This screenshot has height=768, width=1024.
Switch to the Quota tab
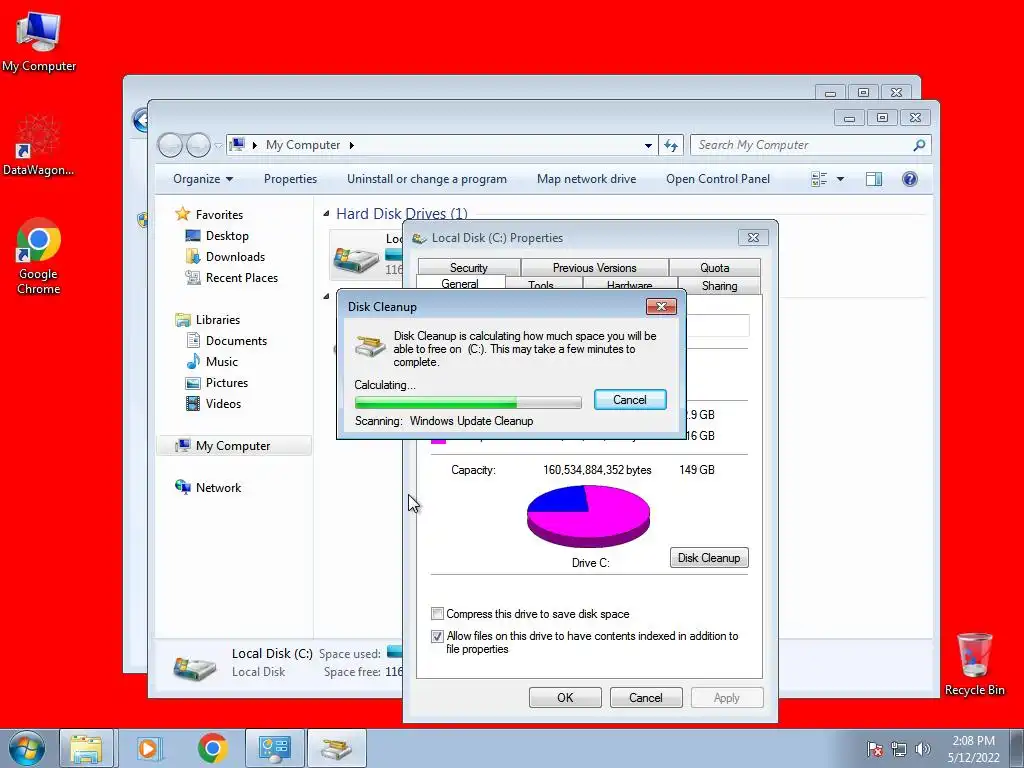(x=714, y=268)
